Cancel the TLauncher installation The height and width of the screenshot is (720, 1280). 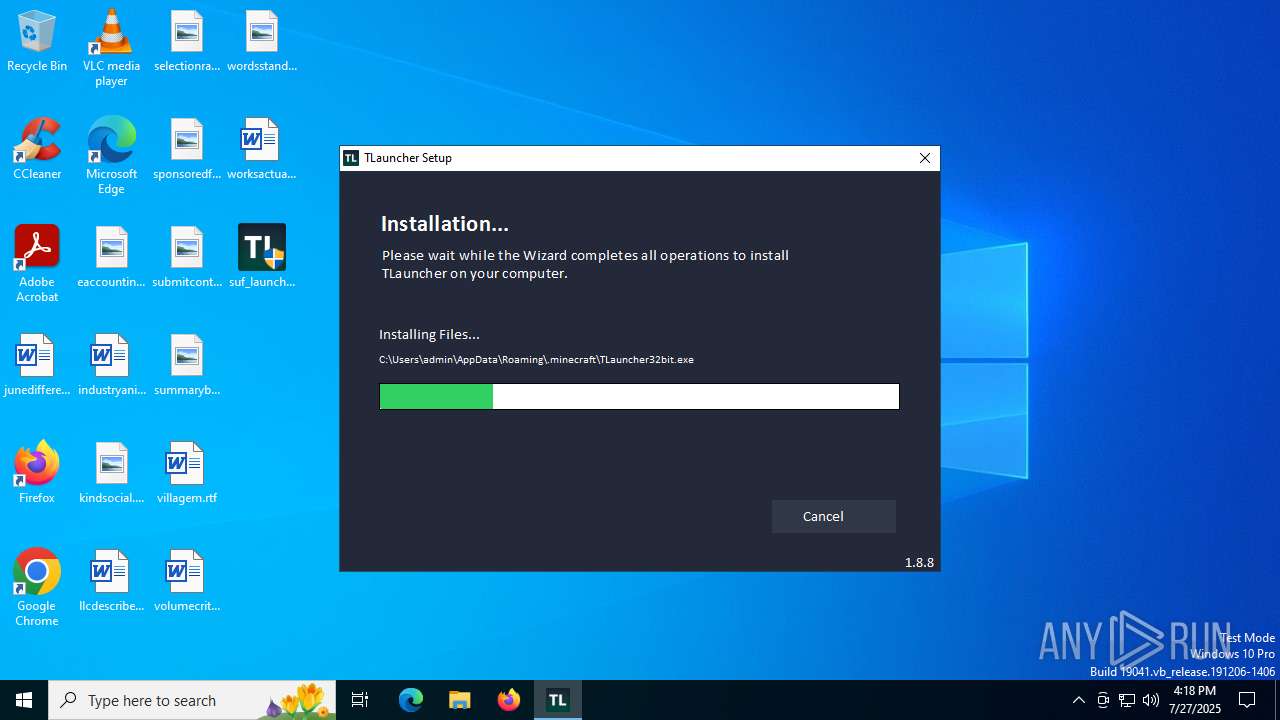tap(833, 516)
